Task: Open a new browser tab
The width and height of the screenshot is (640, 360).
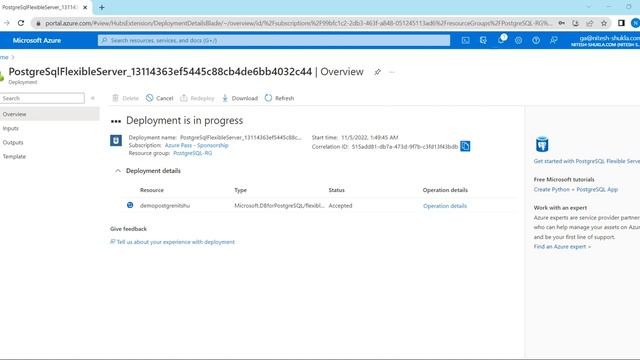Action: coord(102,7)
